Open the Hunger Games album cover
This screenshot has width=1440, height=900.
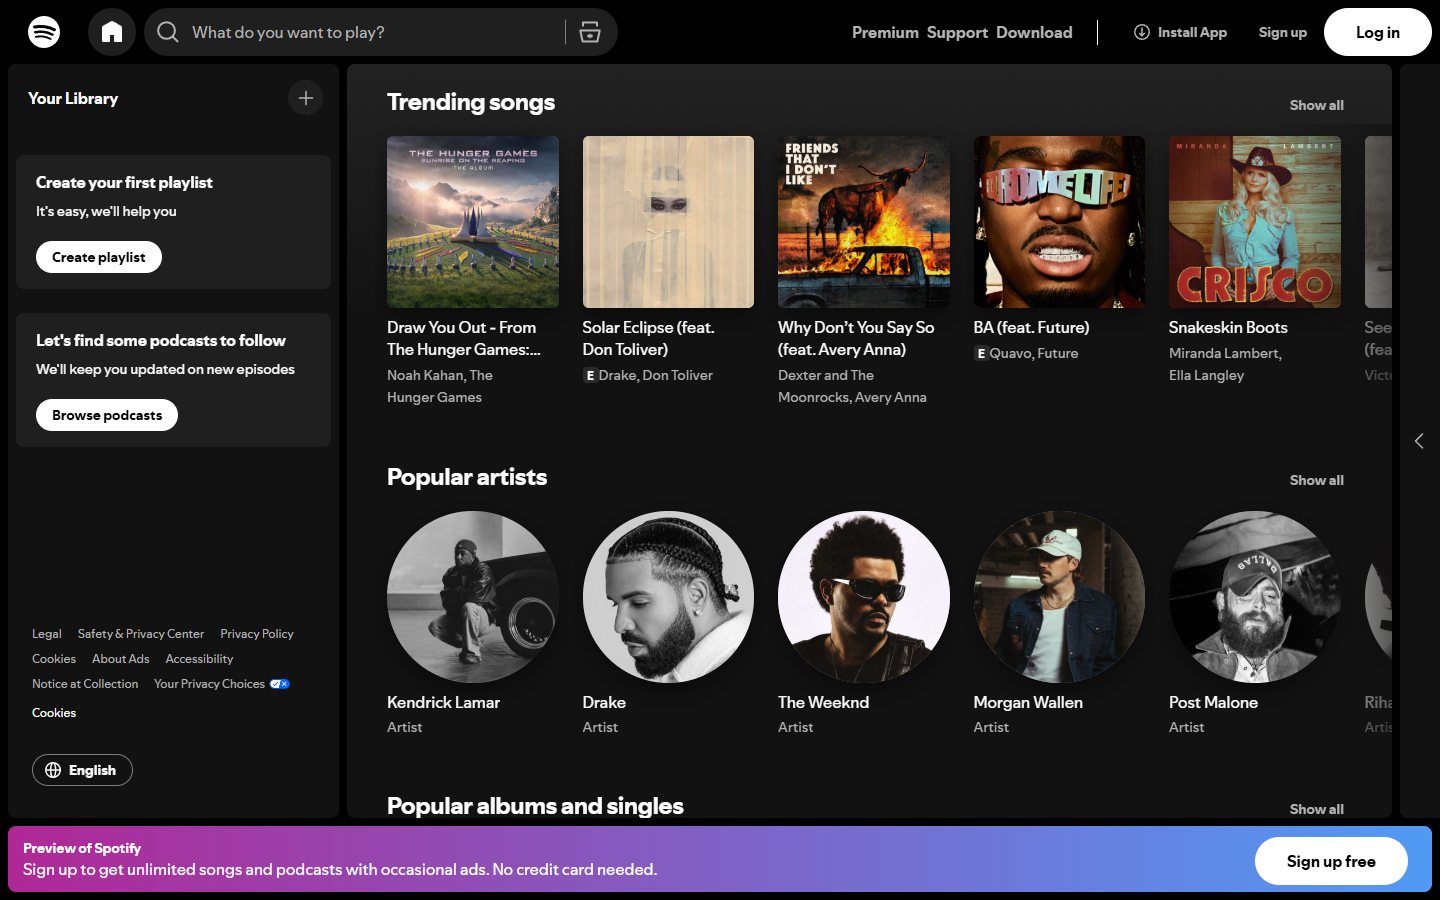pos(473,222)
